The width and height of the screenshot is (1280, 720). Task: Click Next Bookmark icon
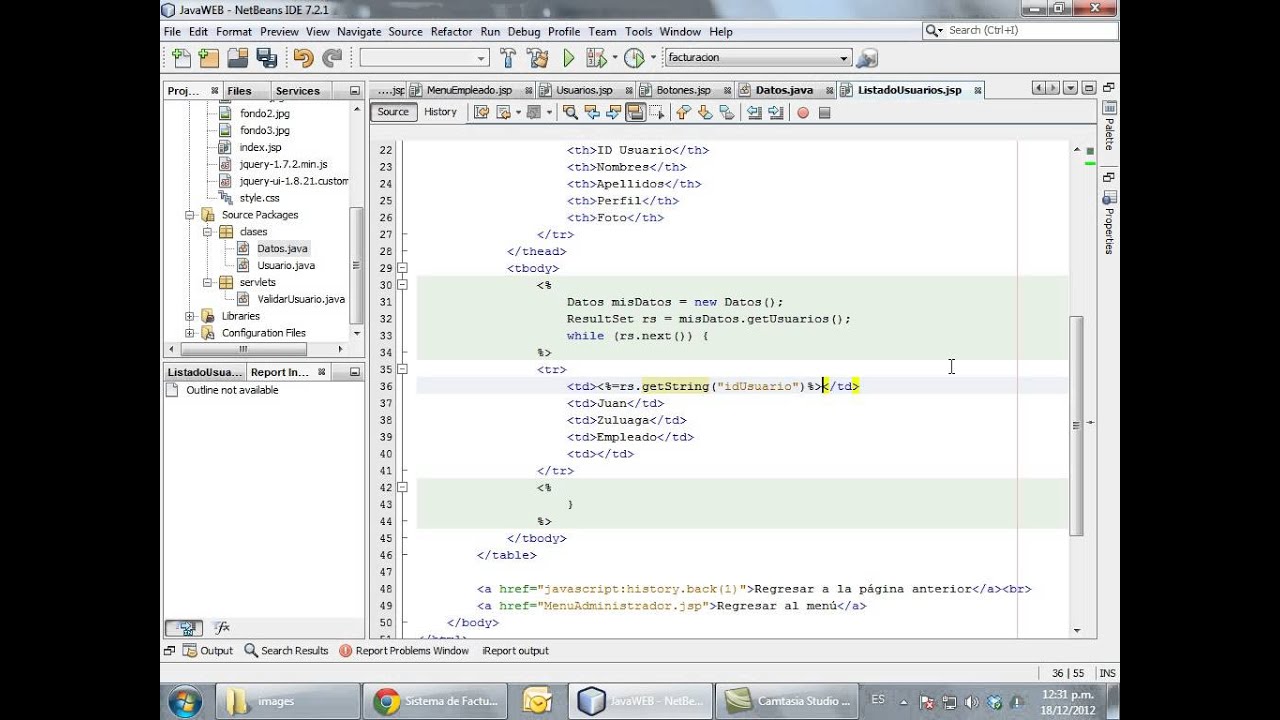tap(705, 113)
